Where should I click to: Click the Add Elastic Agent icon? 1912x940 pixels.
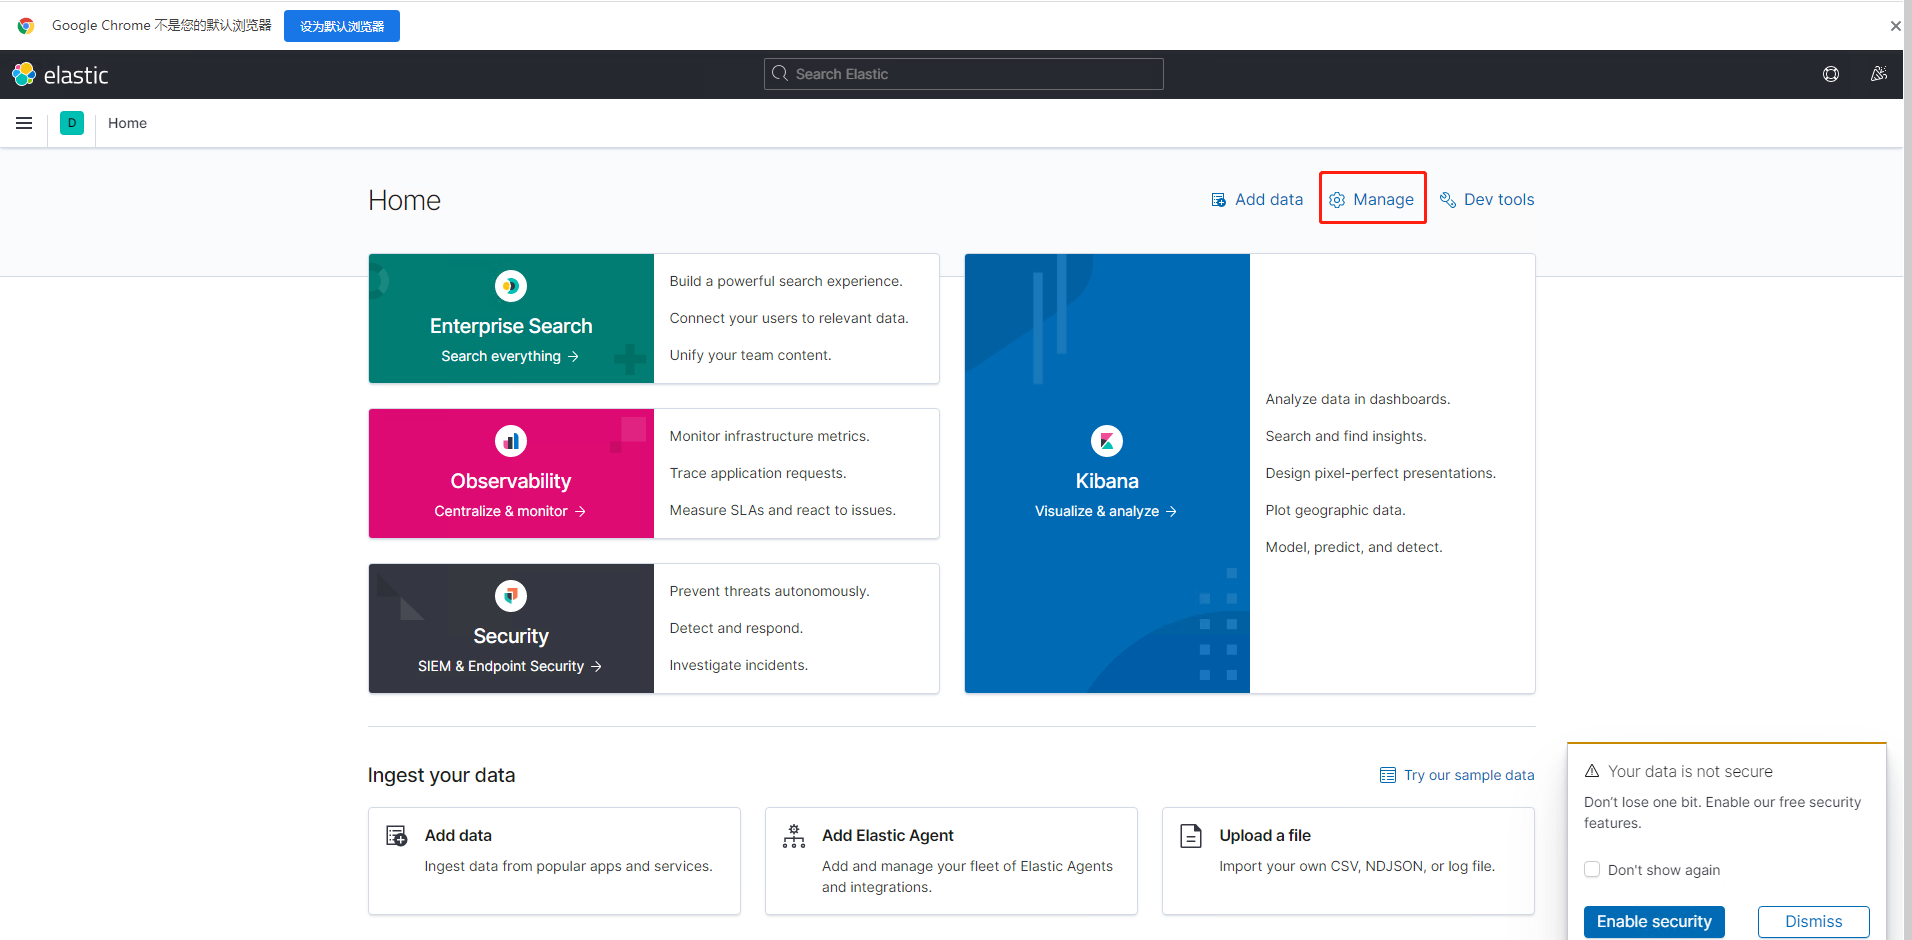tap(794, 836)
